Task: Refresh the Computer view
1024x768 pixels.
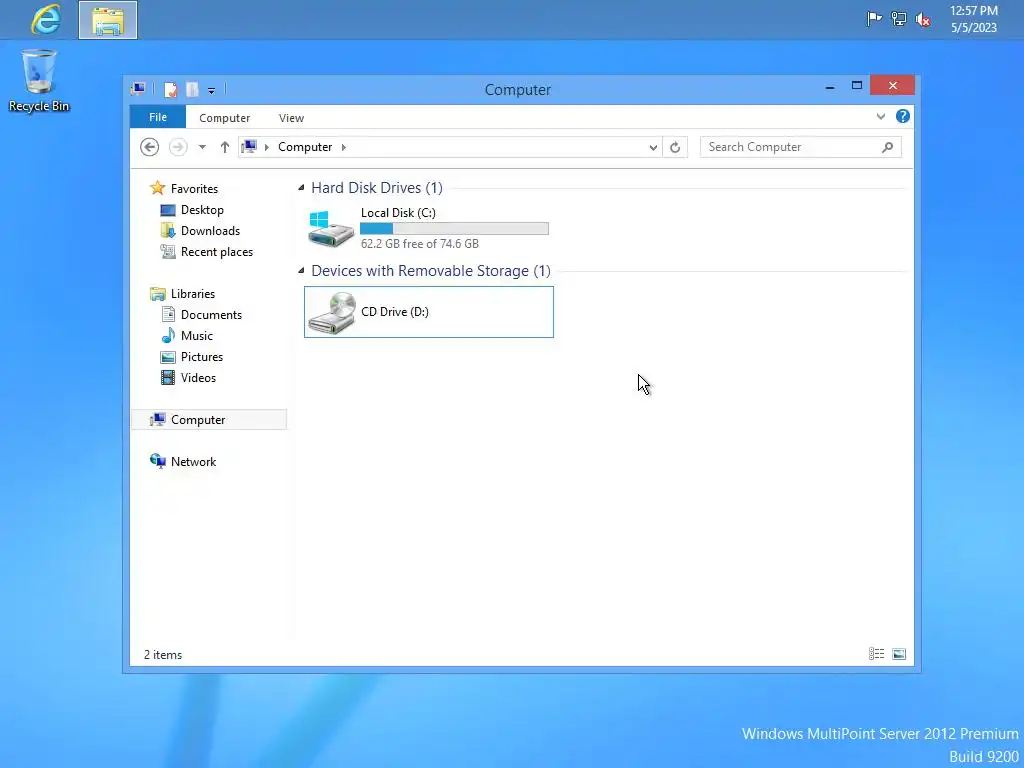Action: tap(675, 147)
